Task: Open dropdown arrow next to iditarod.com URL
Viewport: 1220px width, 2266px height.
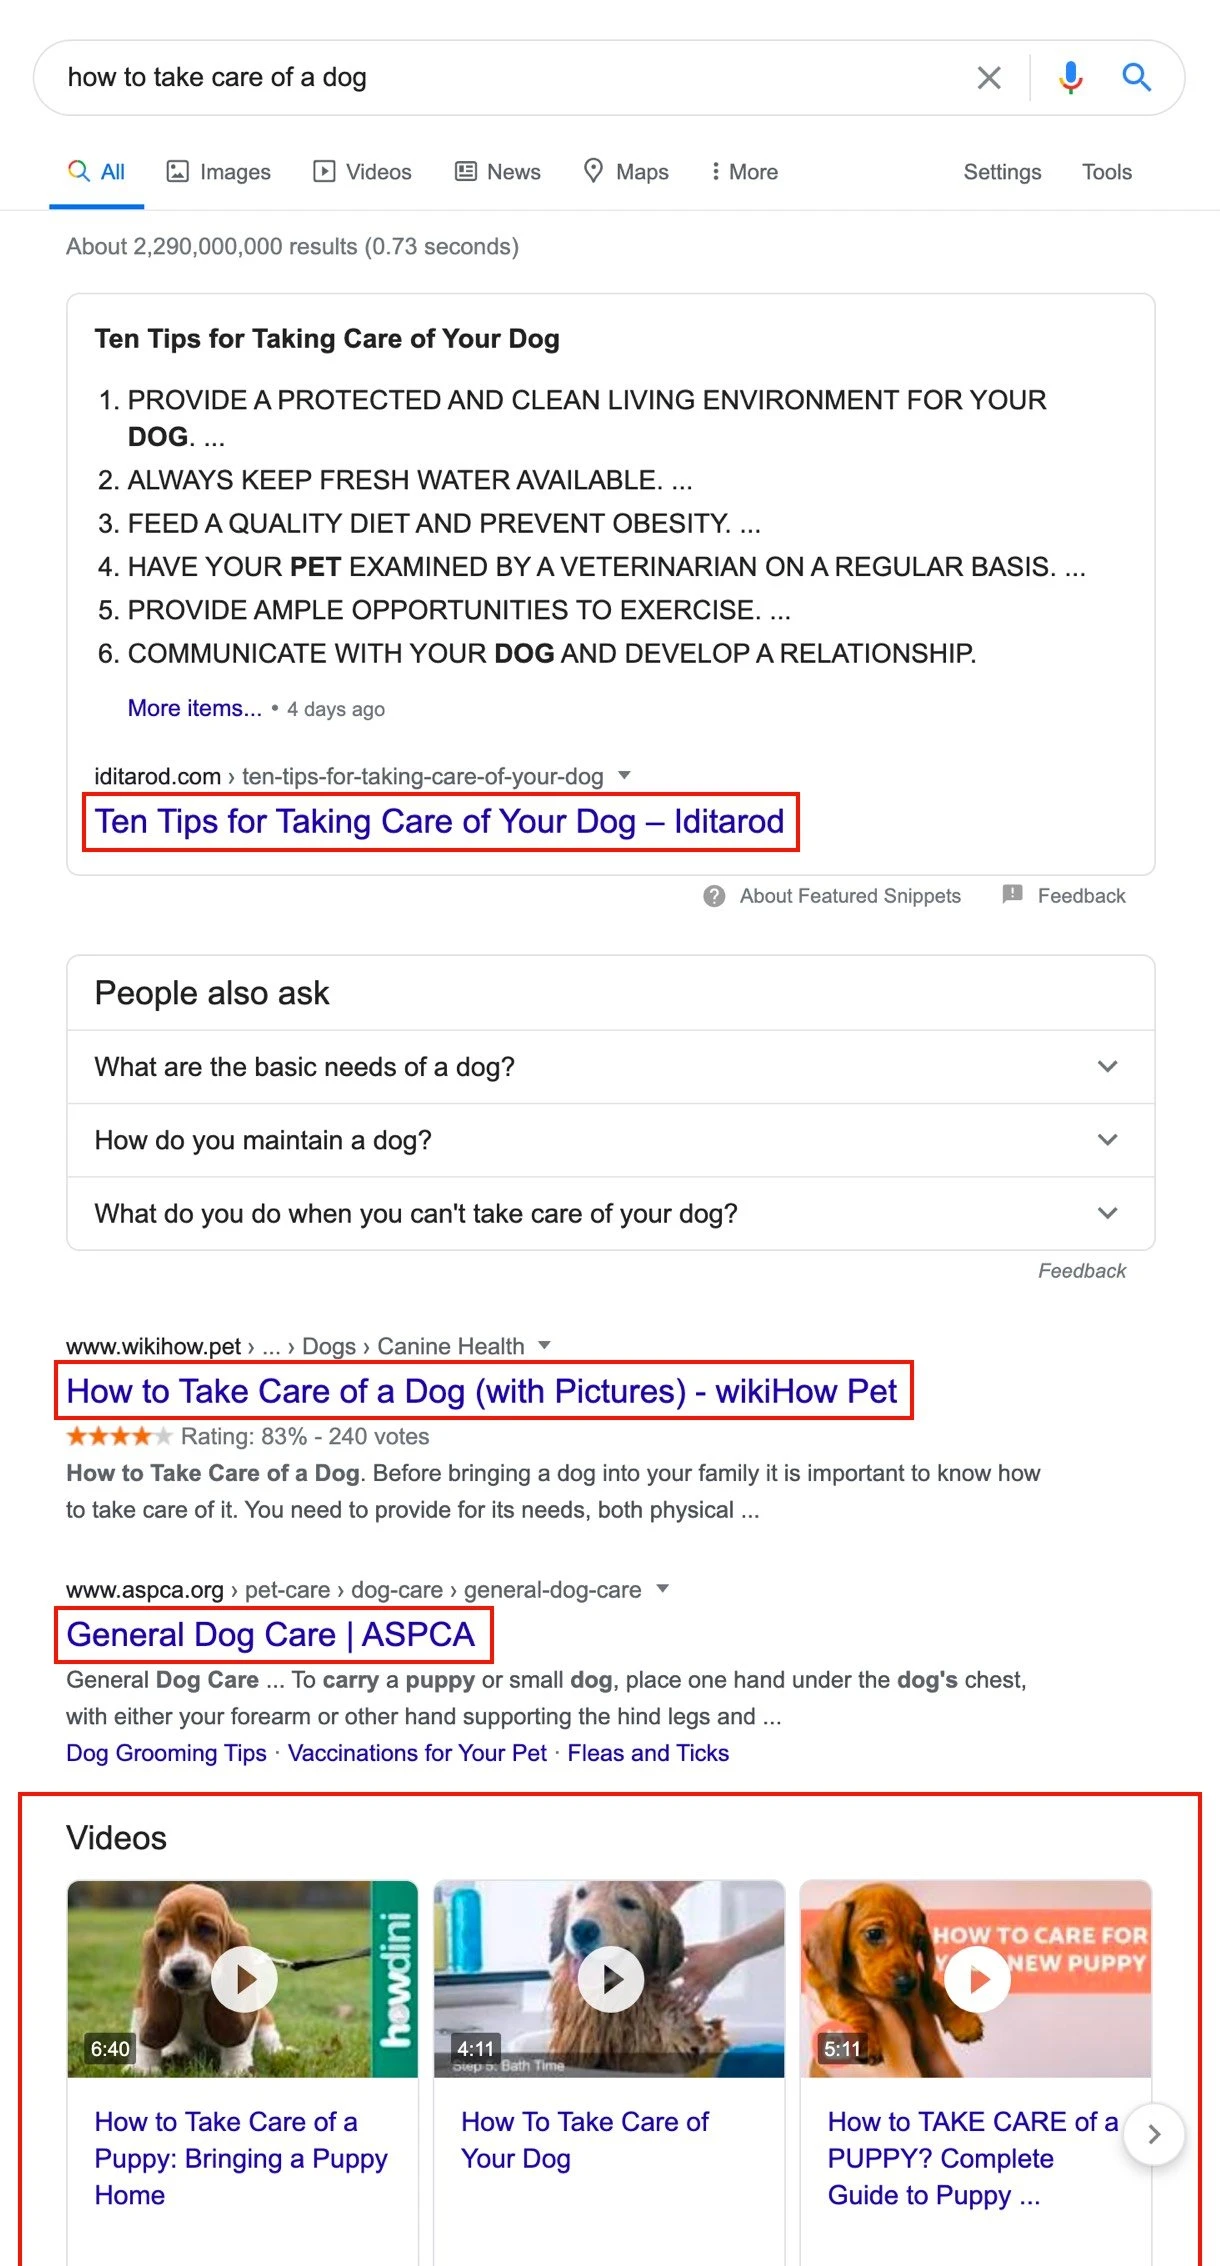Action: [x=625, y=775]
